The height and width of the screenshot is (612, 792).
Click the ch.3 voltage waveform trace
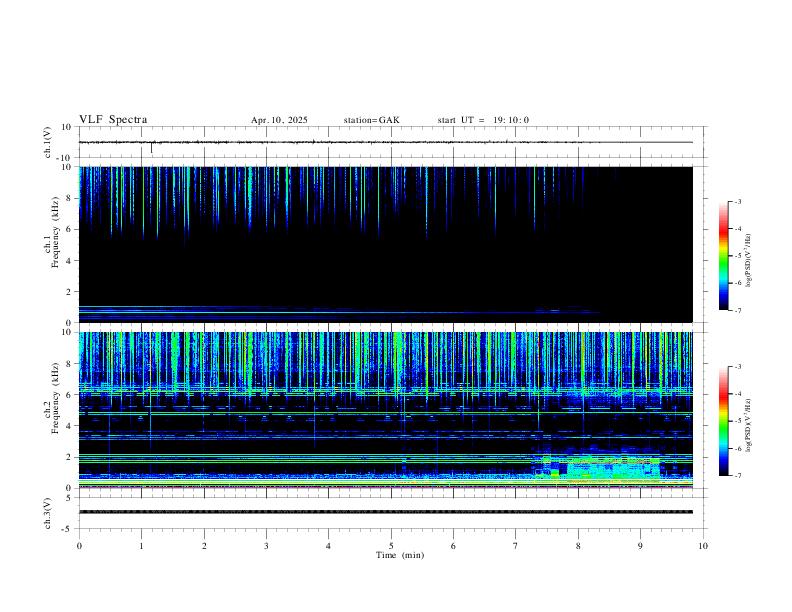(x=386, y=512)
